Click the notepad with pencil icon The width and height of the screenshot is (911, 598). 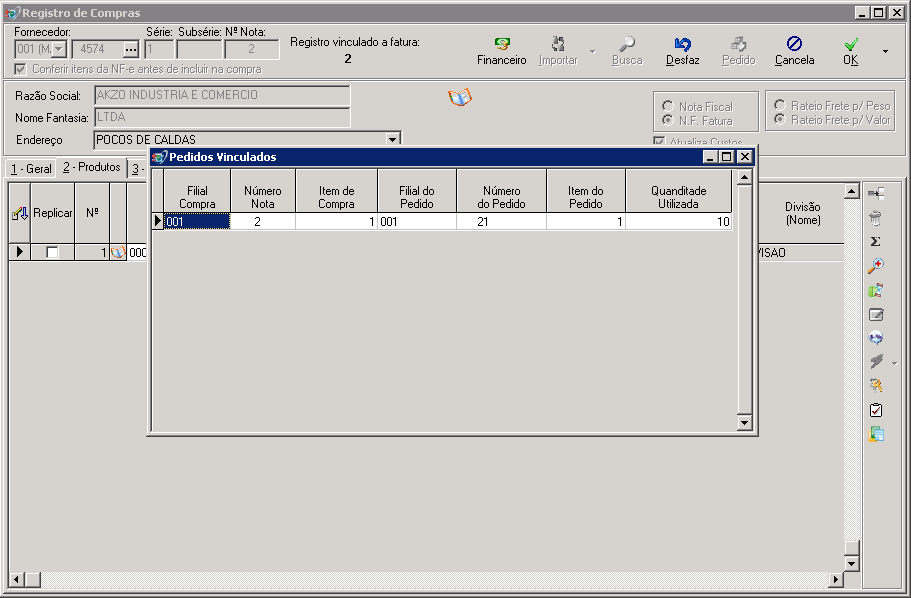click(876, 314)
